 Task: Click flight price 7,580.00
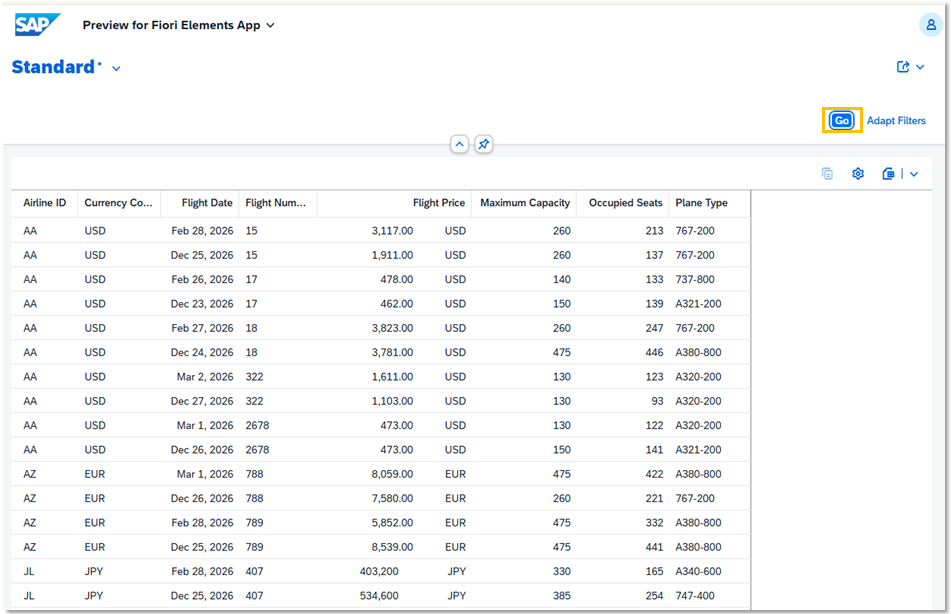tap(392, 498)
